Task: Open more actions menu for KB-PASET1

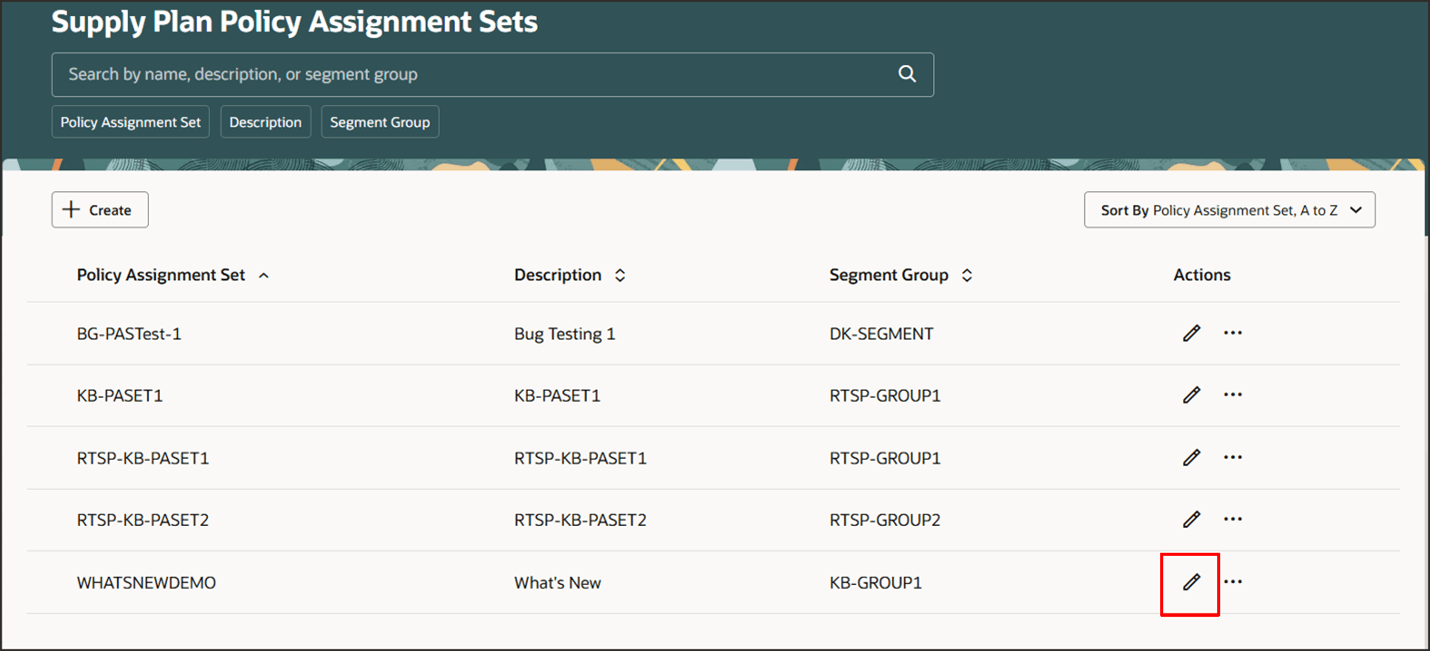Action: tap(1233, 395)
